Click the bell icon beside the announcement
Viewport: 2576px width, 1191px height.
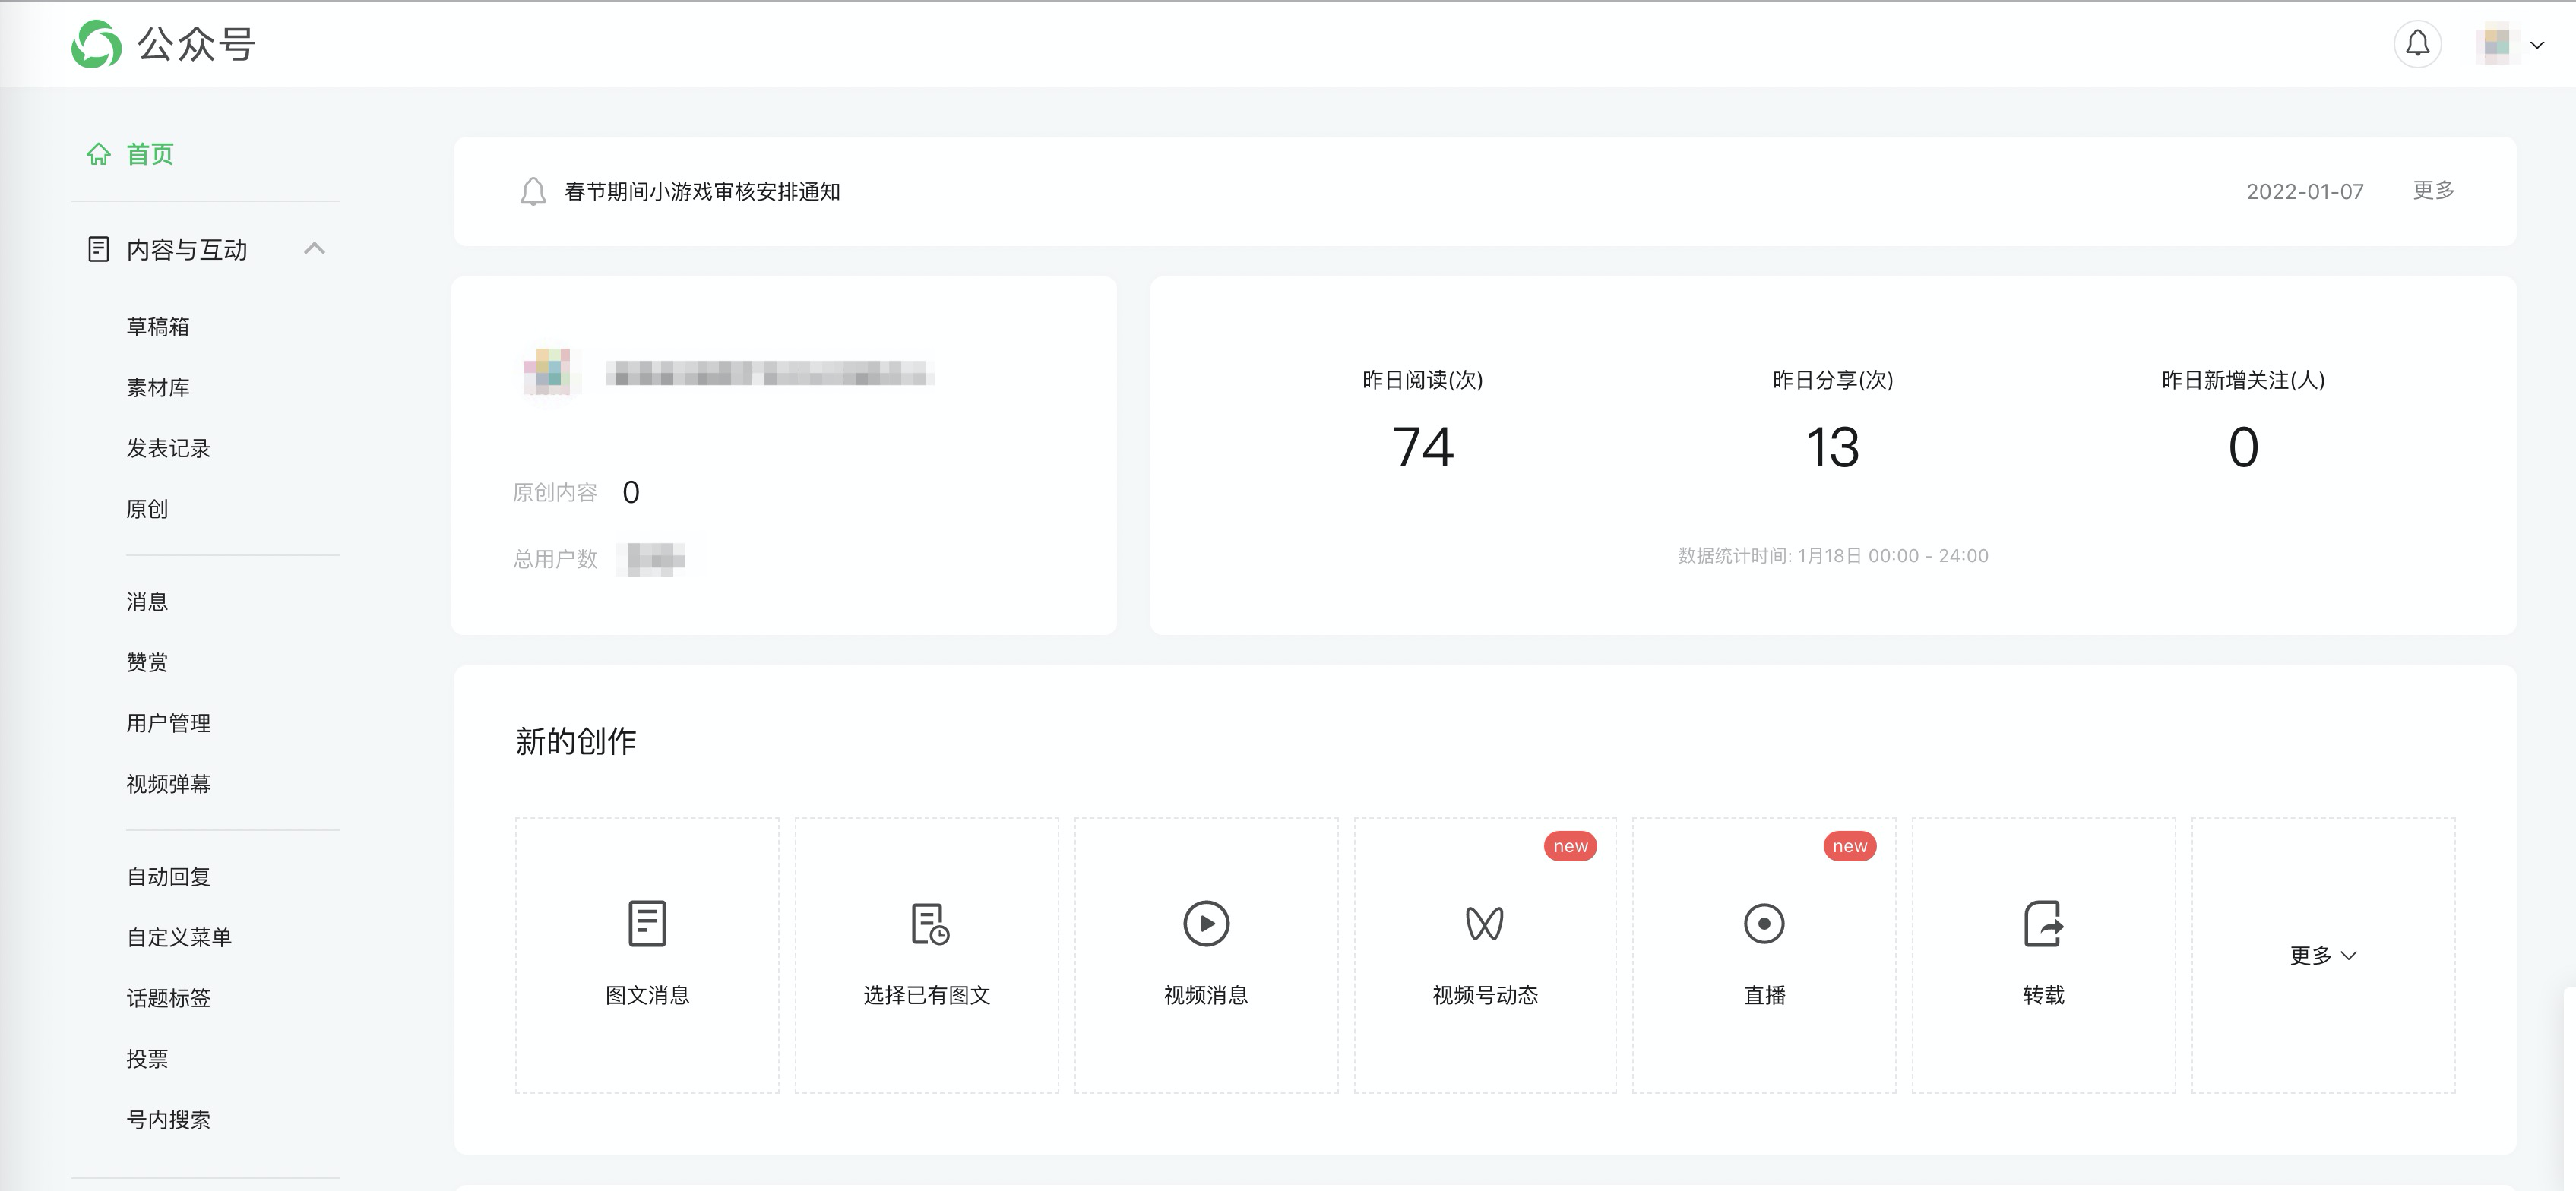point(533,191)
